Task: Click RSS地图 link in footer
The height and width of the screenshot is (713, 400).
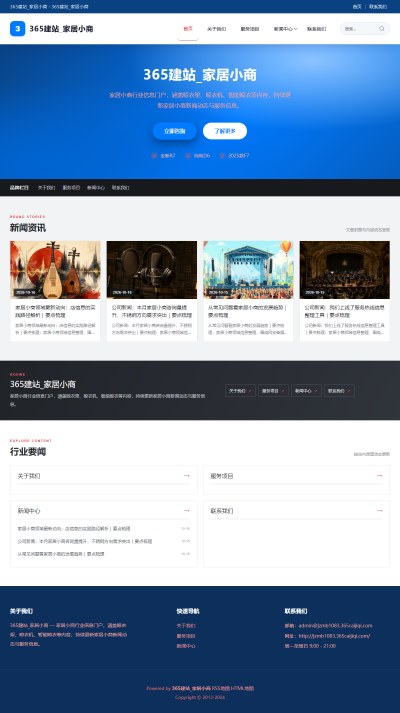Action: click(x=220, y=688)
